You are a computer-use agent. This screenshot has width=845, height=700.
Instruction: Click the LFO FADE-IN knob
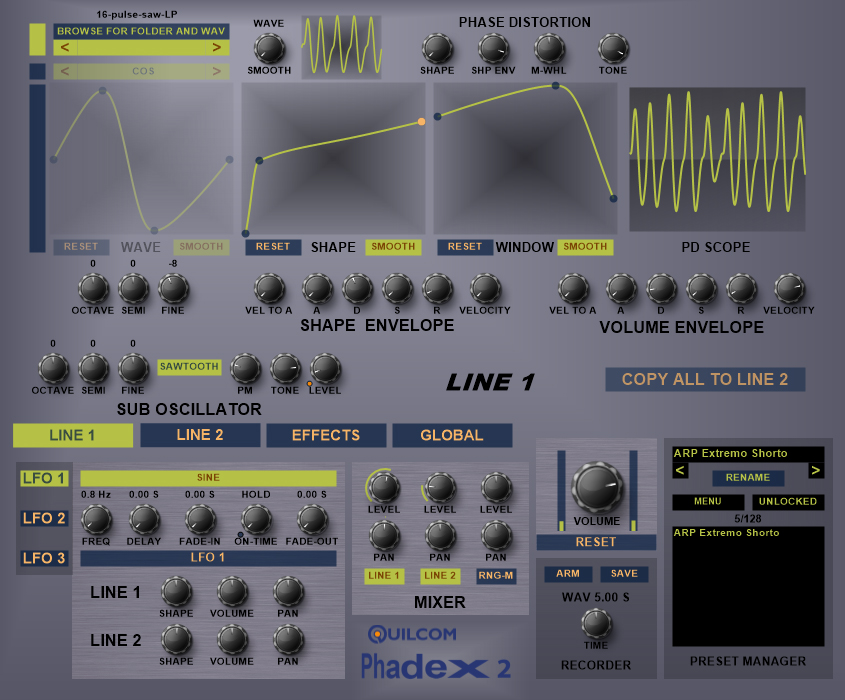pos(200,521)
